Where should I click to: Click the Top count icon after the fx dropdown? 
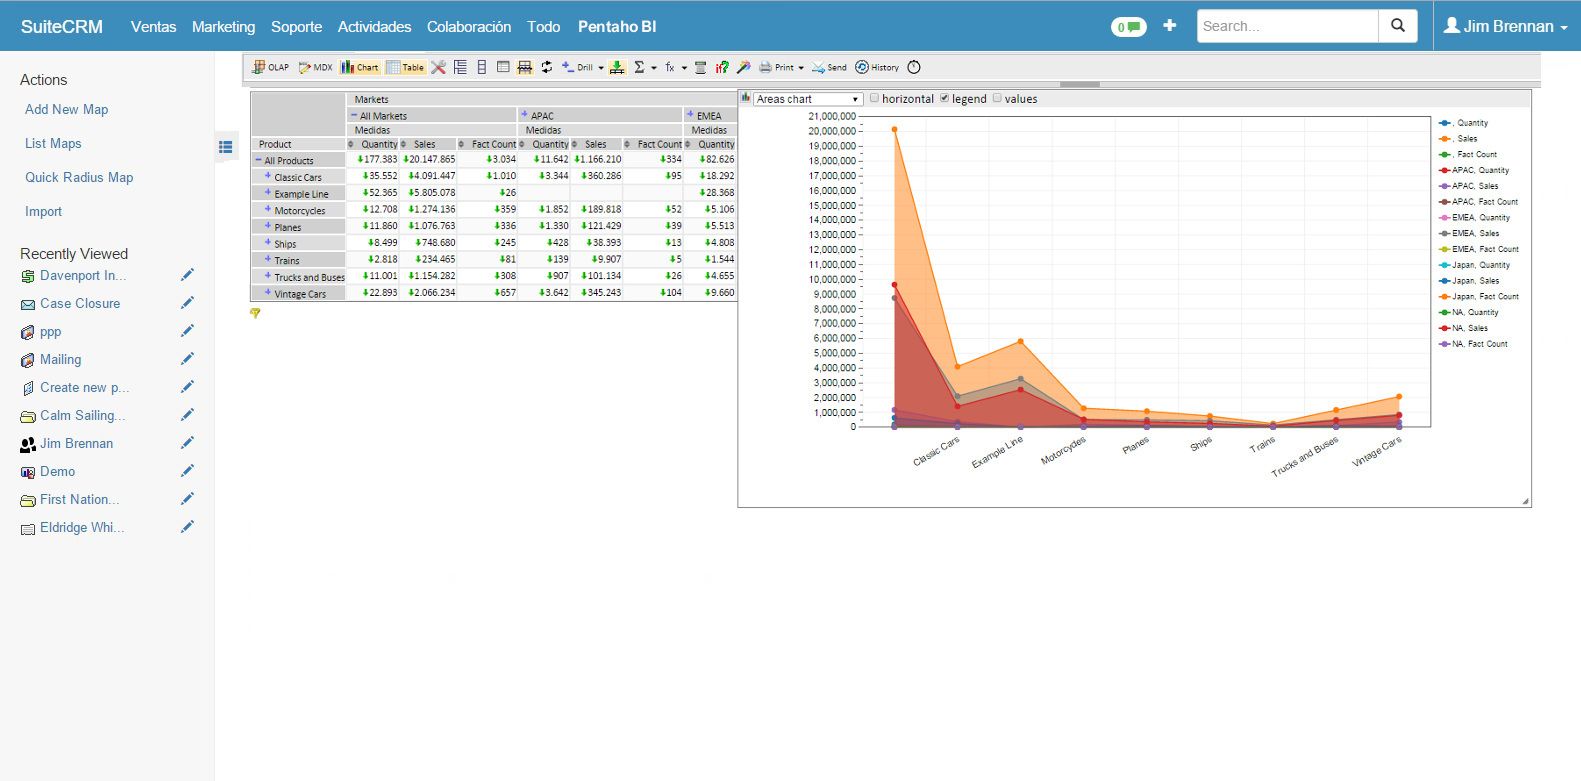(700, 67)
